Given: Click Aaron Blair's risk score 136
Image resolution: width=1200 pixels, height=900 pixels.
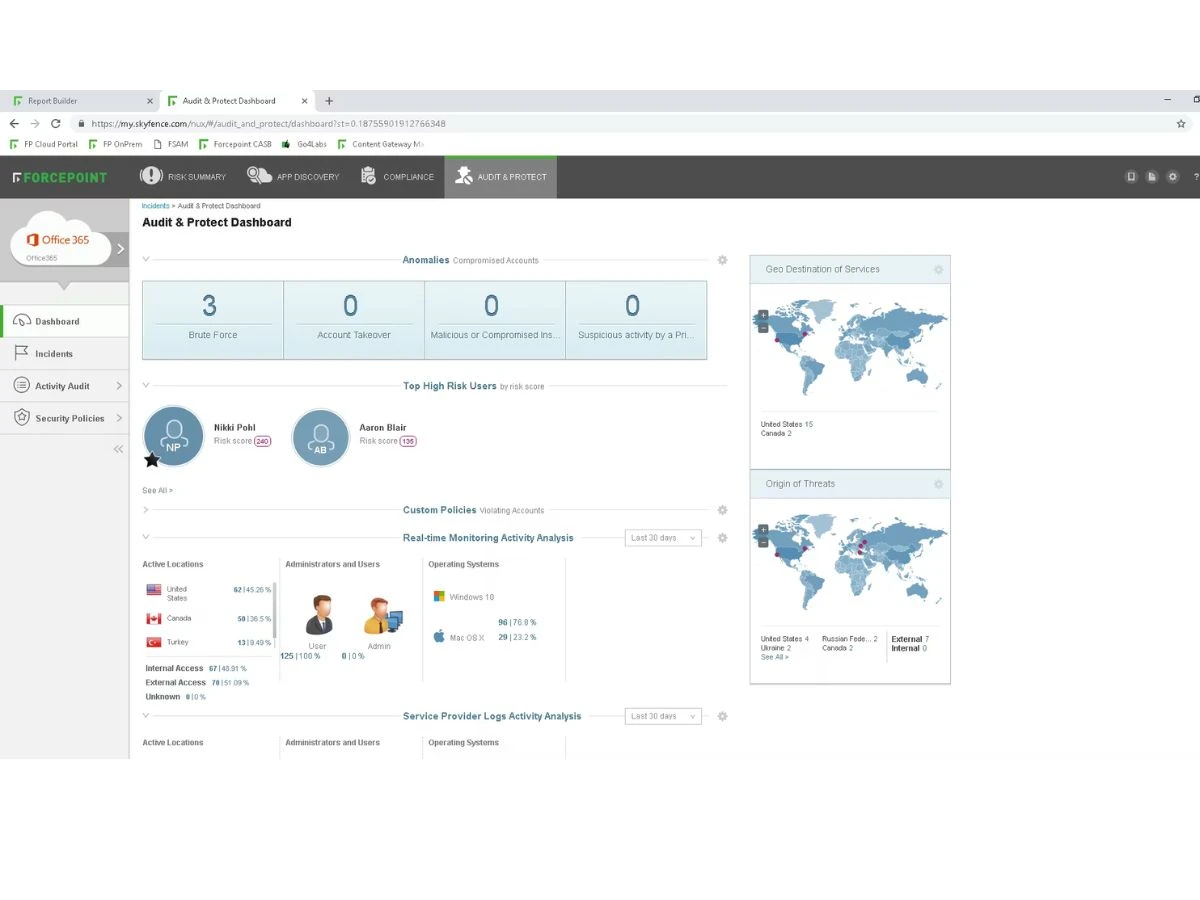Looking at the screenshot, I should point(408,441).
